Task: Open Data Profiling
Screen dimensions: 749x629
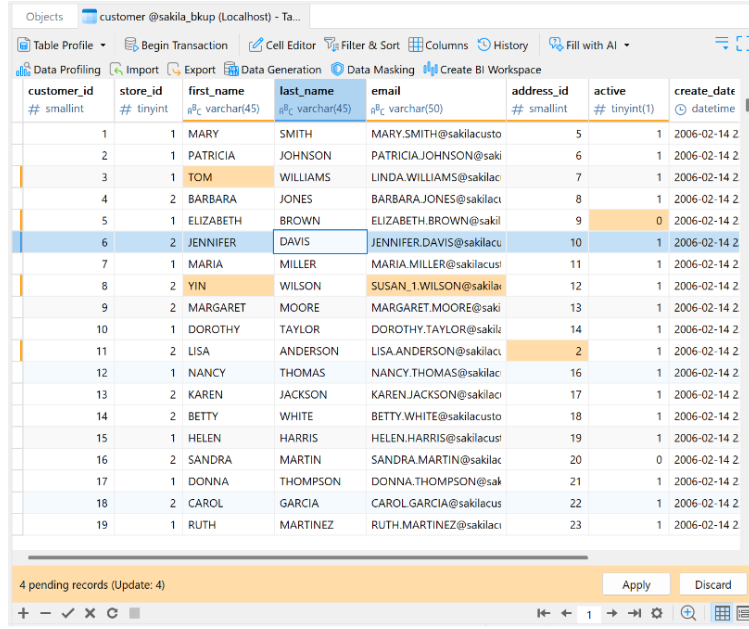Action: (x=58, y=70)
